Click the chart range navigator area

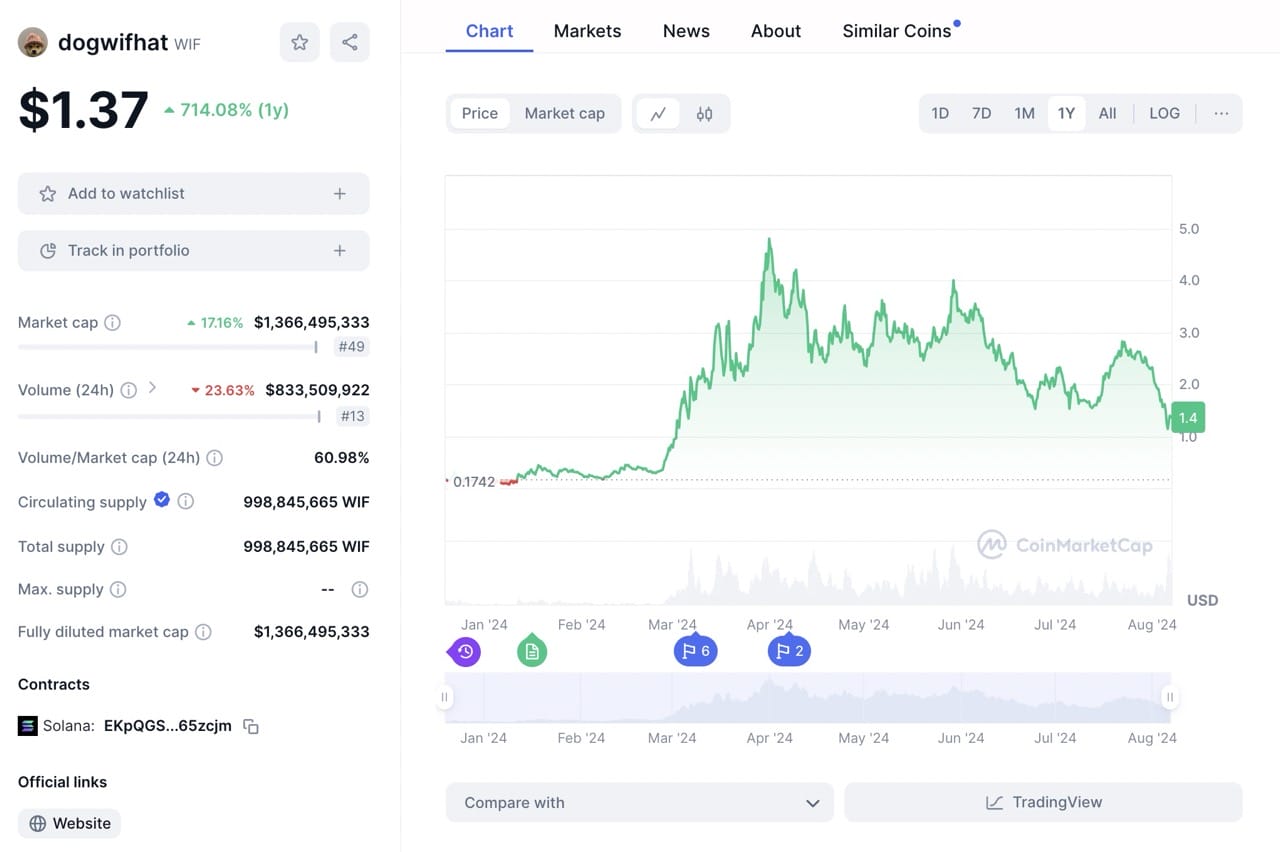[808, 698]
